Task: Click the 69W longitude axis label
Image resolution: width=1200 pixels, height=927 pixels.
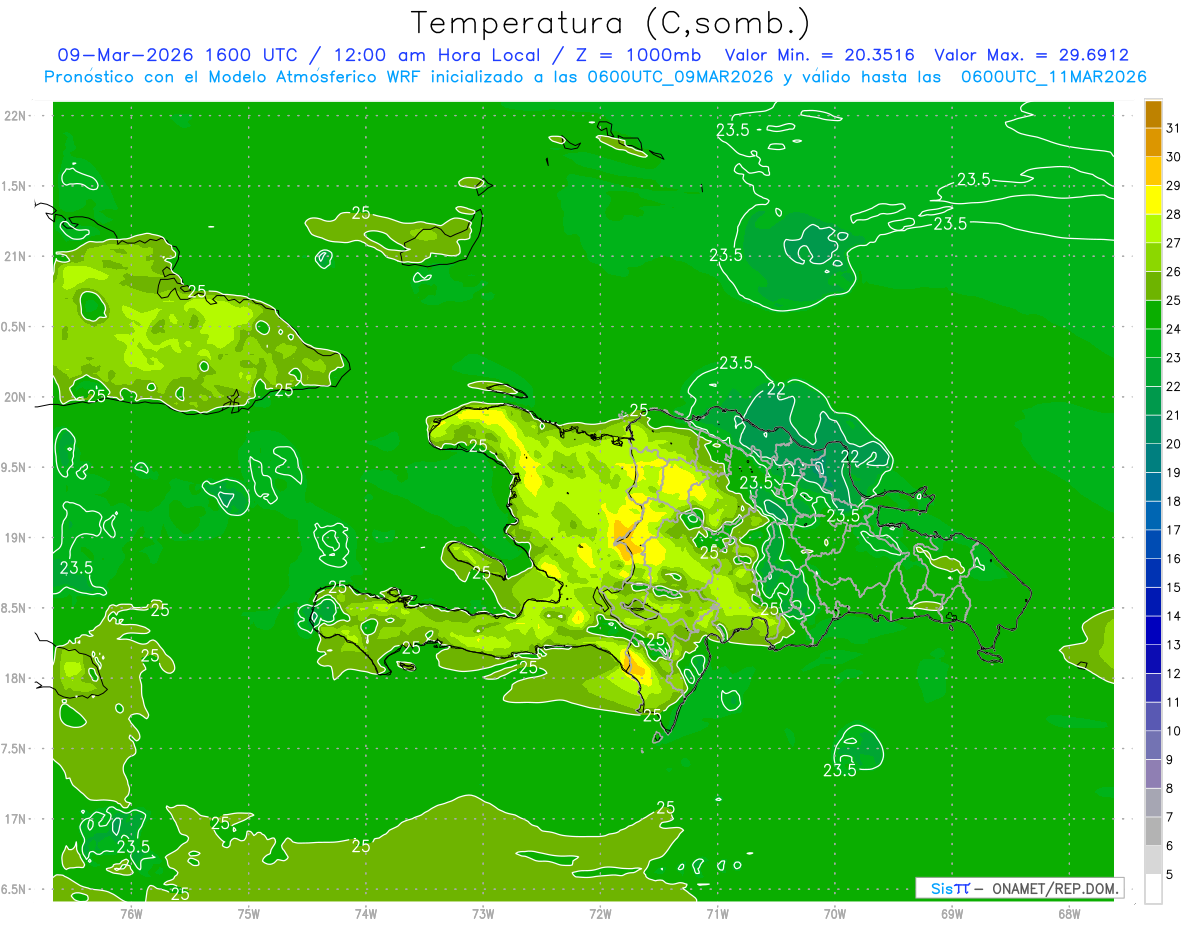Action: click(x=952, y=913)
